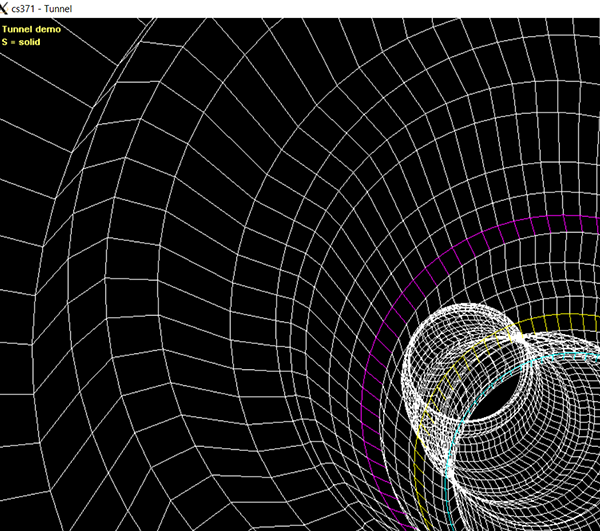Click the X app icon in title bar

(9, 8)
